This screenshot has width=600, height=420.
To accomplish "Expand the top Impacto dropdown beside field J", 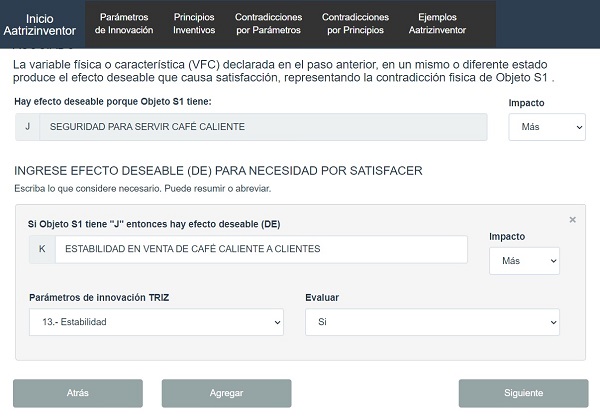I will [x=546, y=127].
